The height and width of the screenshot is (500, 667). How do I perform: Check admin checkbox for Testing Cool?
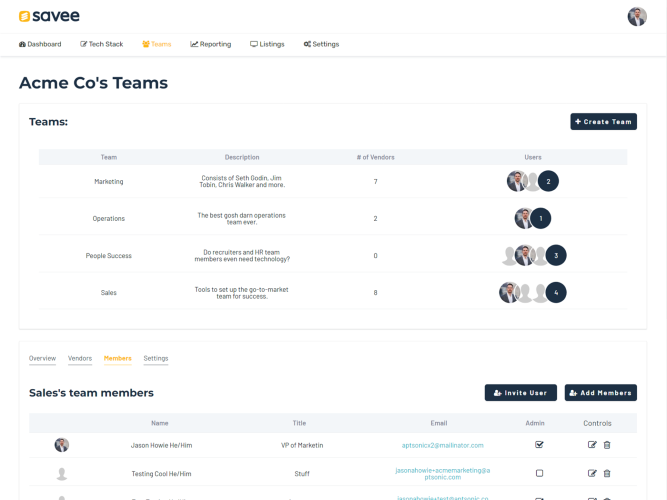coord(539,473)
